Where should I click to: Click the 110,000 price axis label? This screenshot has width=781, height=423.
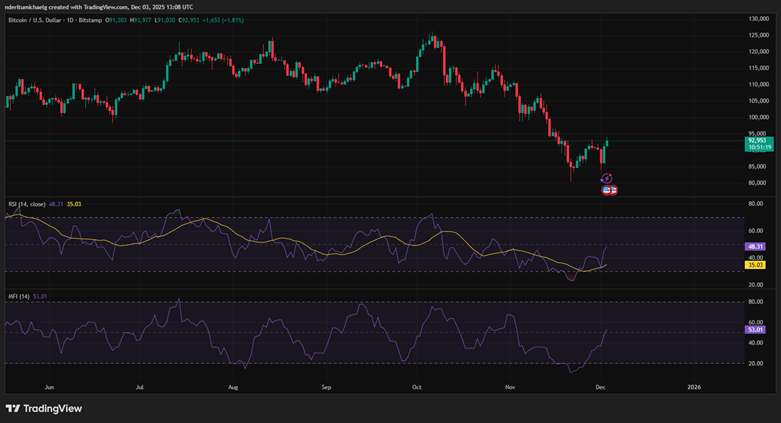pos(759,84)
